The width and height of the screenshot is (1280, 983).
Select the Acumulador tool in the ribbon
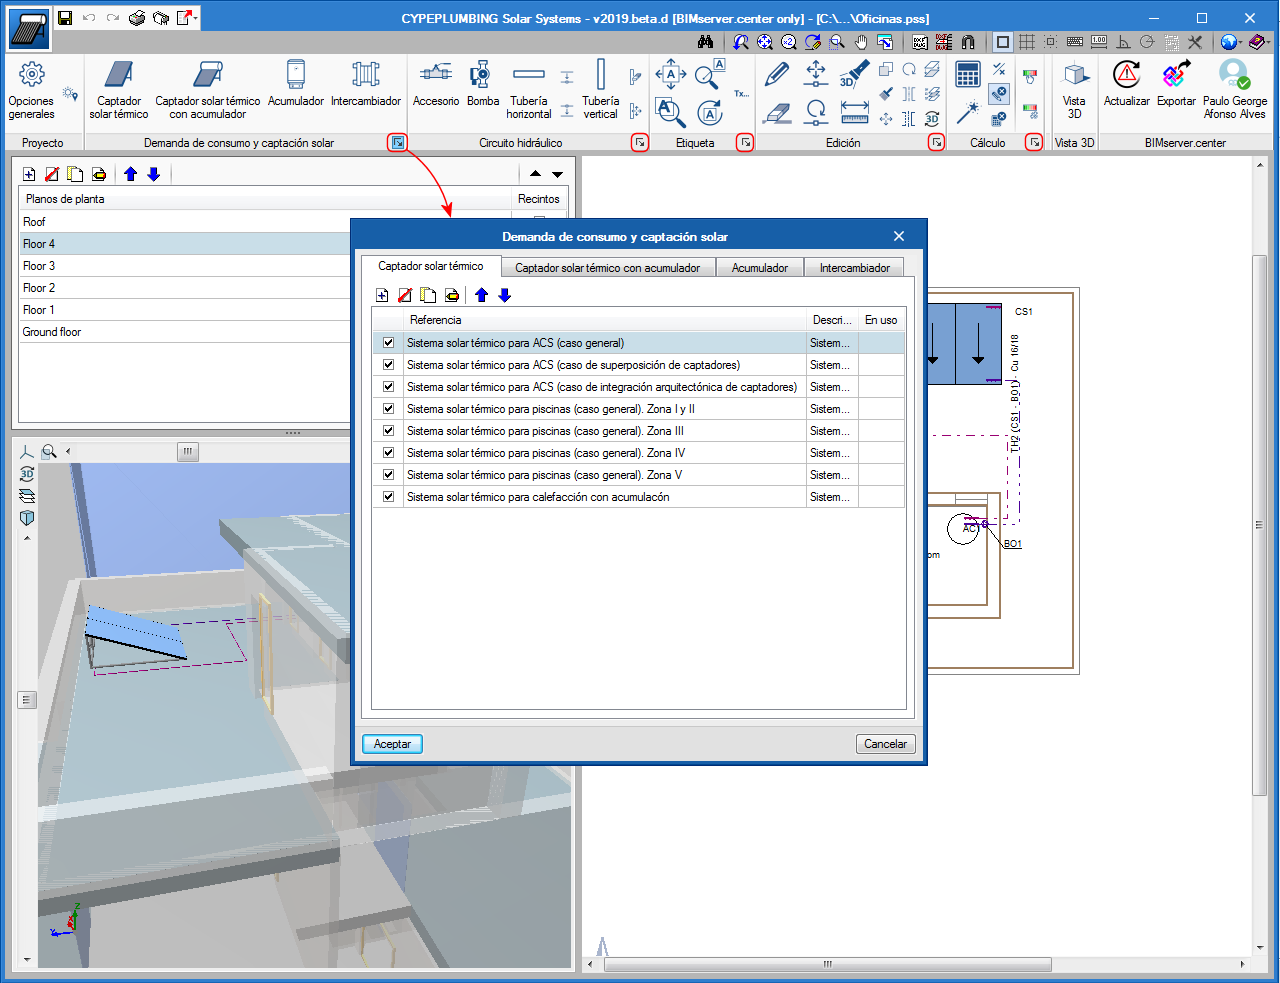[296, 84]
